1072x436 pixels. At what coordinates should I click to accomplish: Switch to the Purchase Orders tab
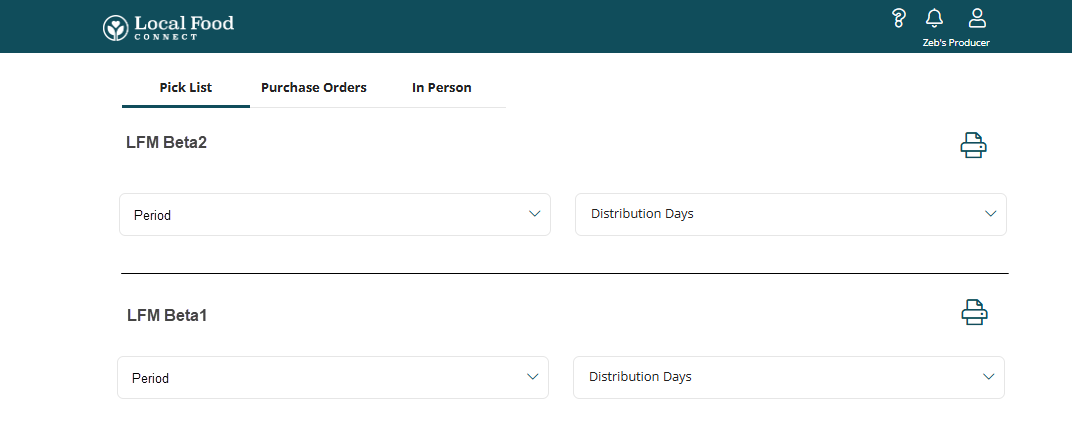tap(314, 88)
